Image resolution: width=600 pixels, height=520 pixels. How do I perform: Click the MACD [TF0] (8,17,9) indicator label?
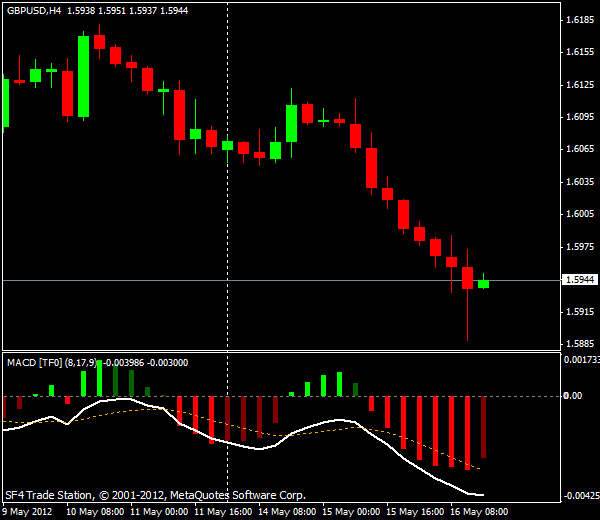pyautogui.click(x=52, y=363)
